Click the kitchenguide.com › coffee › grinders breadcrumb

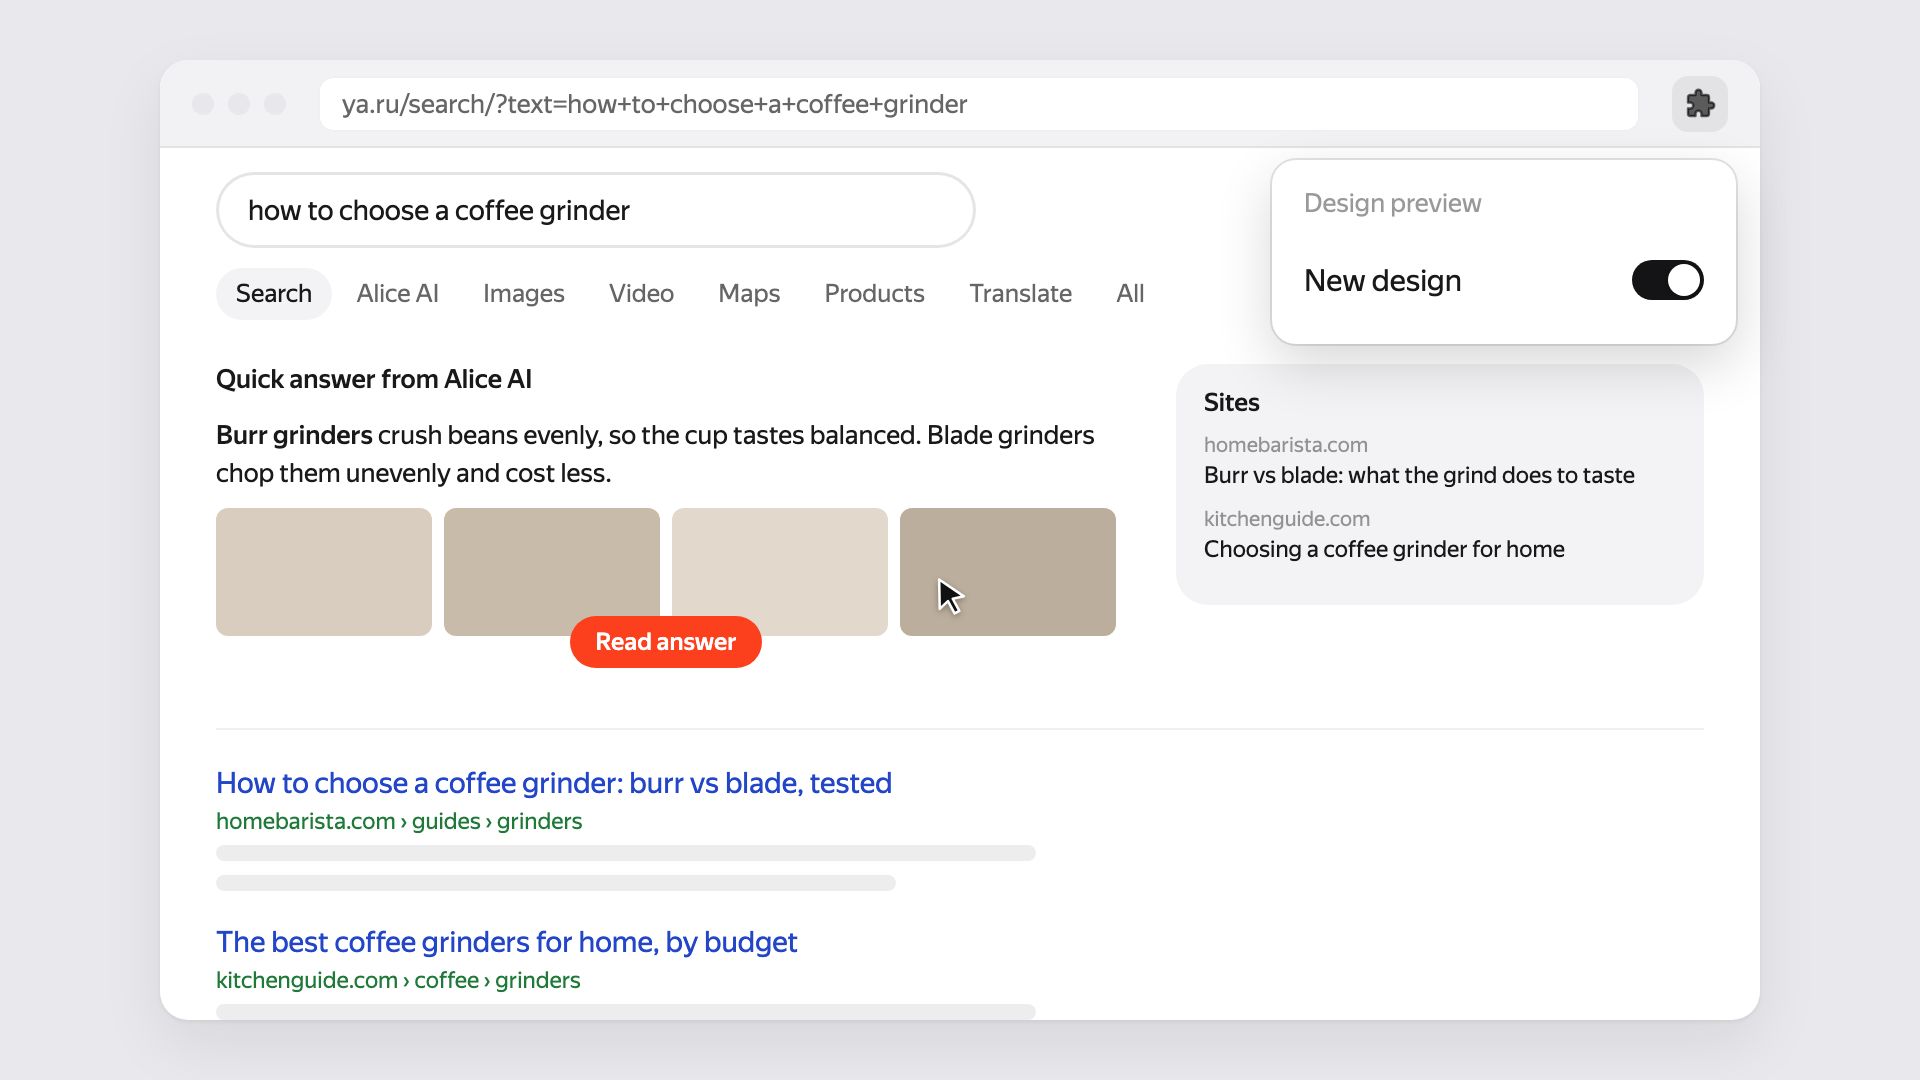click(x=398, y=980)
